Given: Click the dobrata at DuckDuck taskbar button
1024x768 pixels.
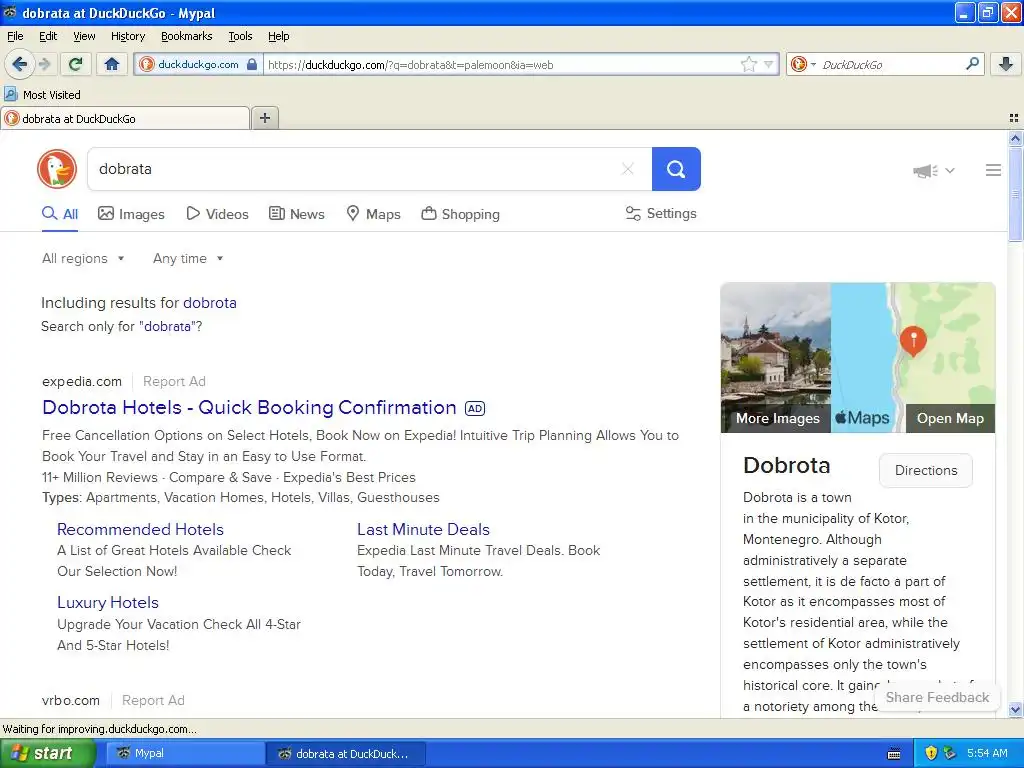Looking at the screenshot, I should click(345, 753).
